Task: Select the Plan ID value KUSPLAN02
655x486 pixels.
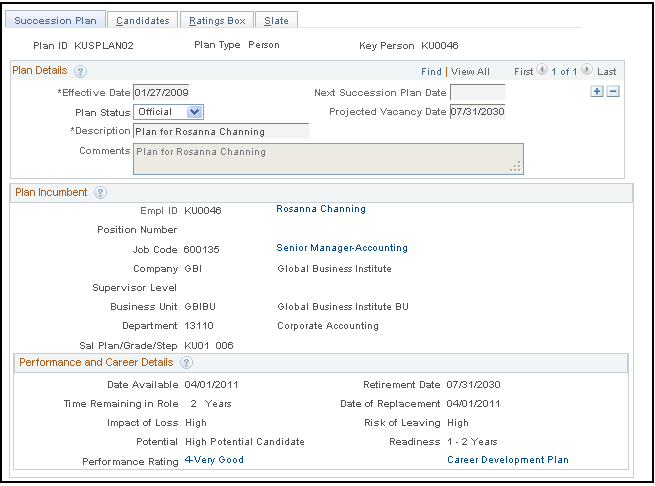Action: click(x=104, y=46)
